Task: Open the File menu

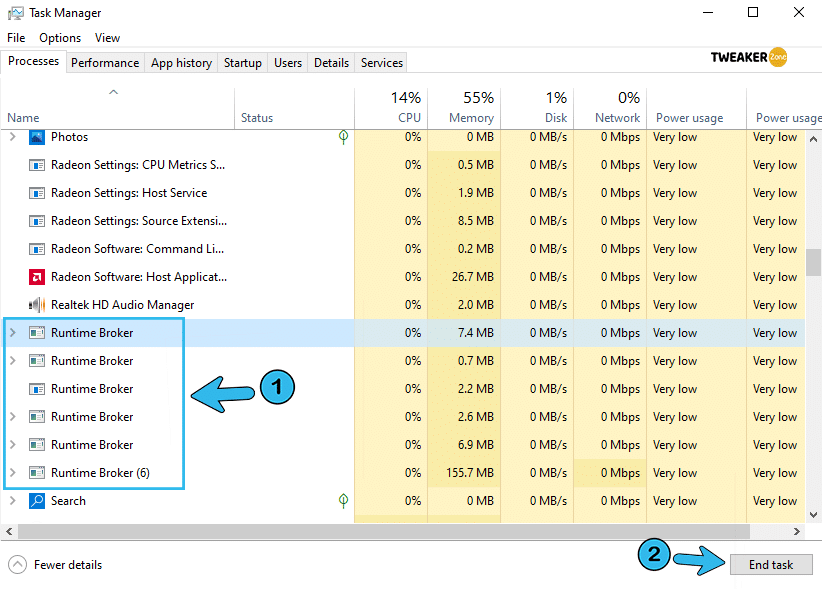Action: (16, 38)
